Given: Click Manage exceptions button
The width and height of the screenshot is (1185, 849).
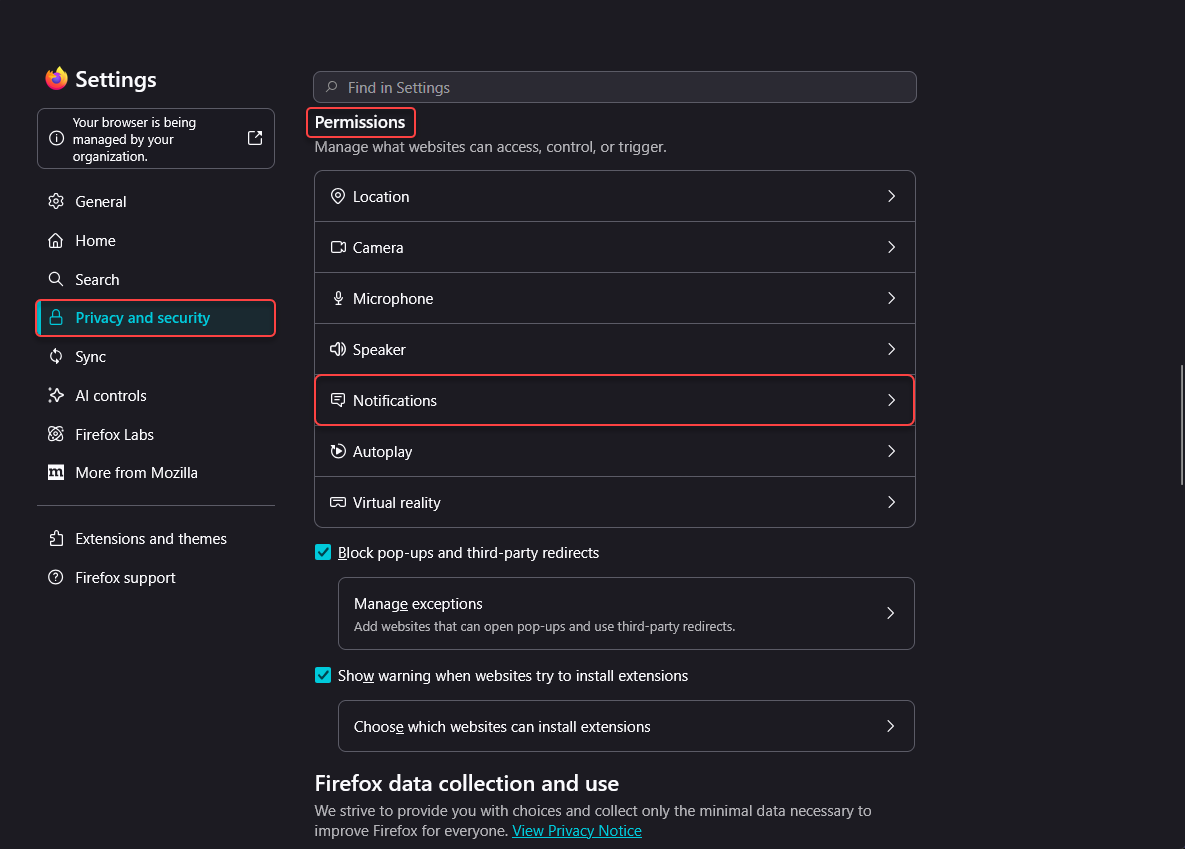Looking at the screenshot, I should (626, 613).
